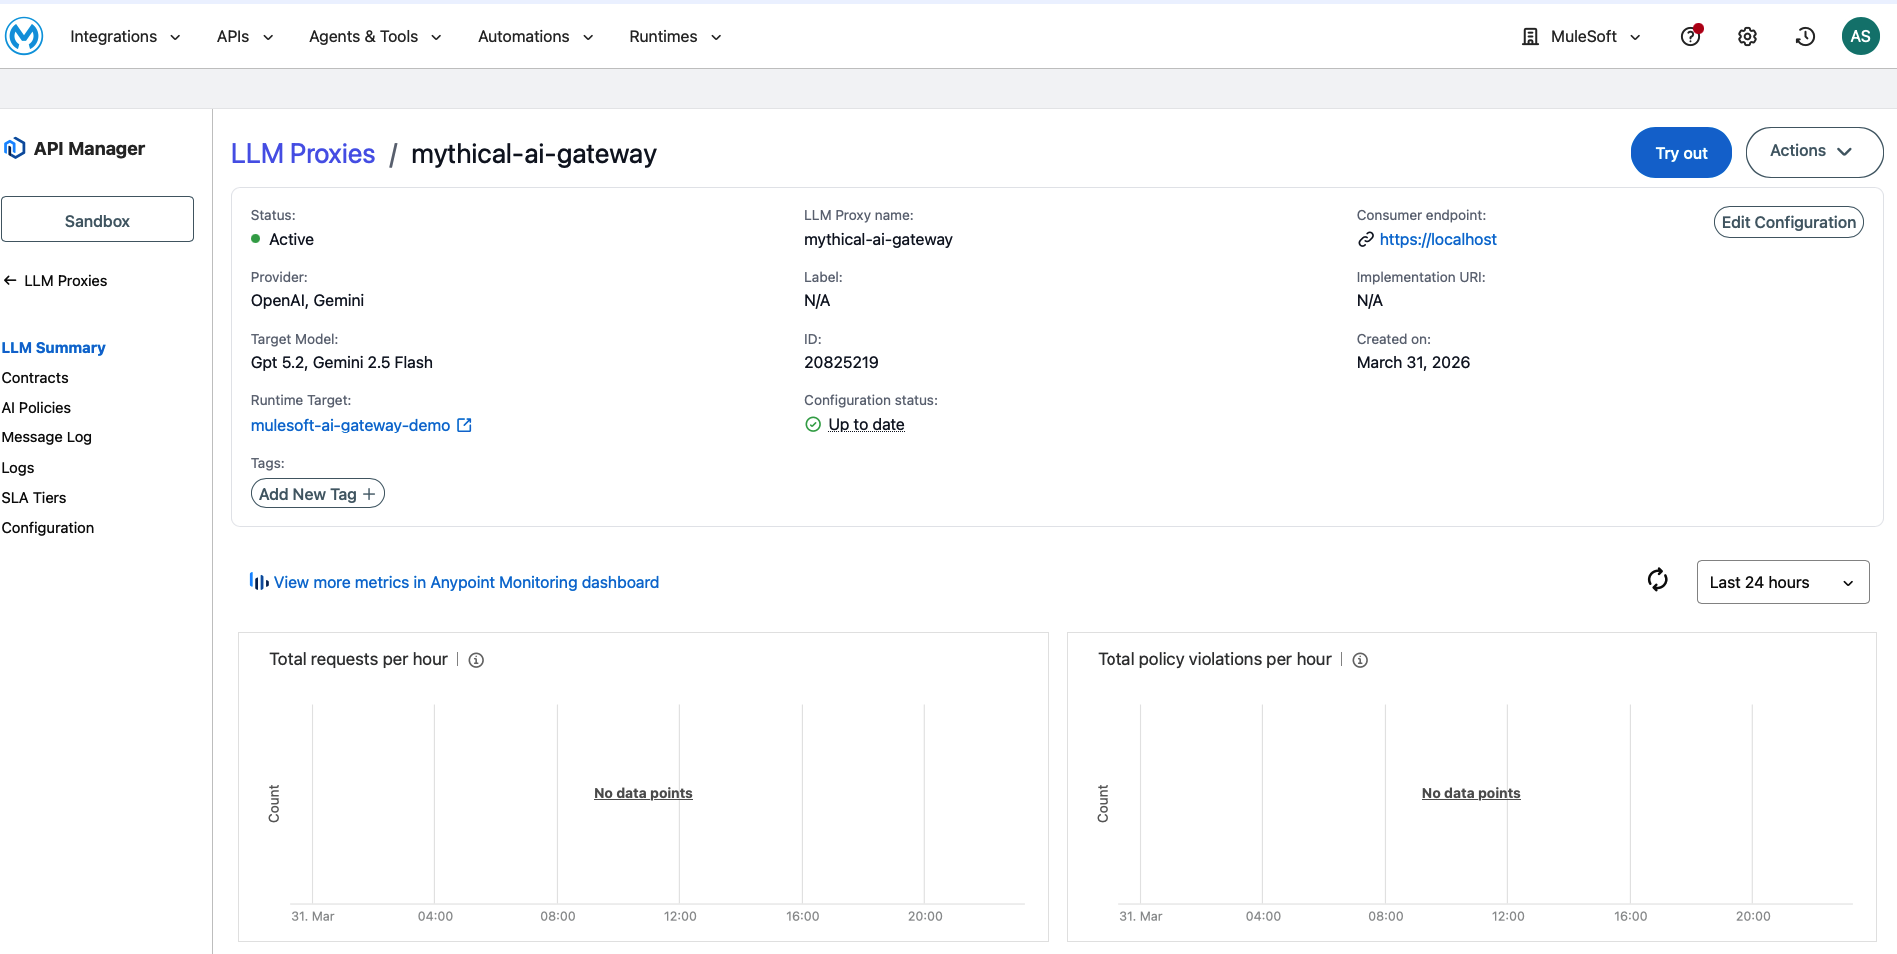Click the history clock icon

pos(1805,37)
